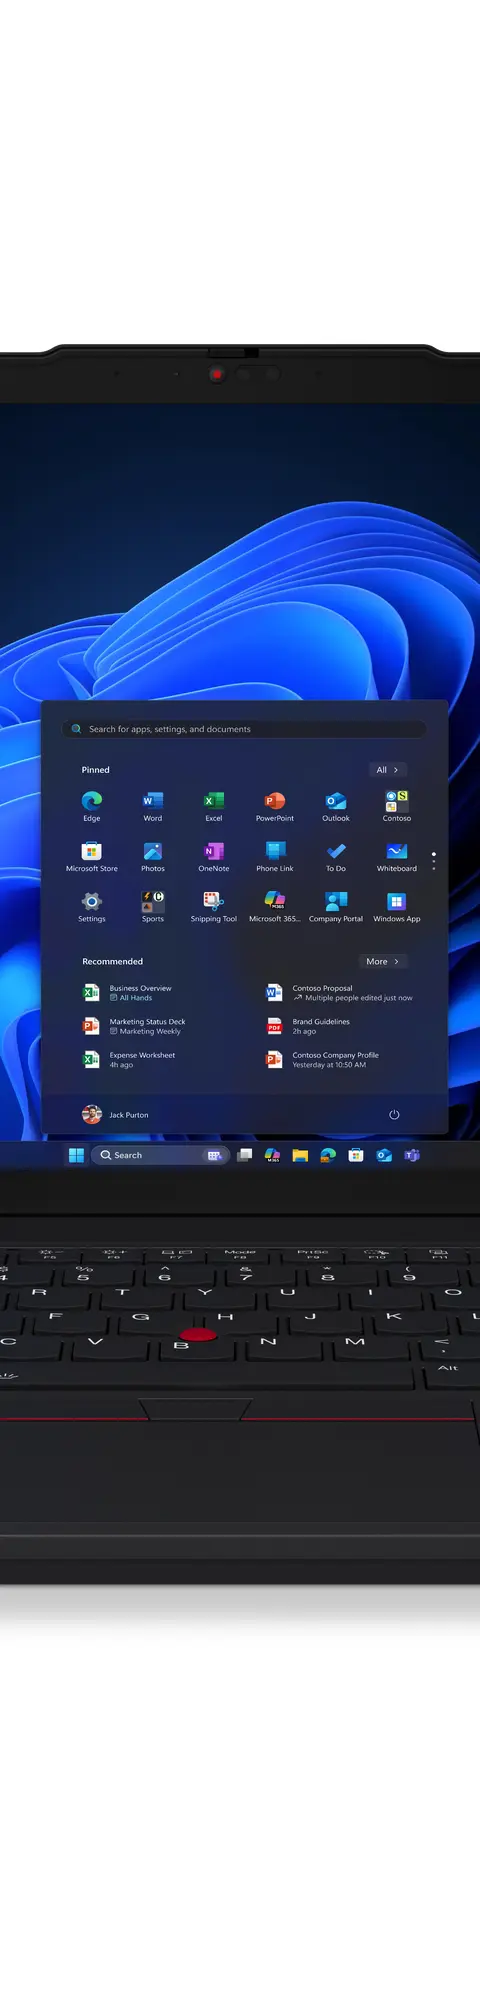The image size is (480, 2000).
Task: Launch the Snipping Tool app
Action: (x=213, y=906)
